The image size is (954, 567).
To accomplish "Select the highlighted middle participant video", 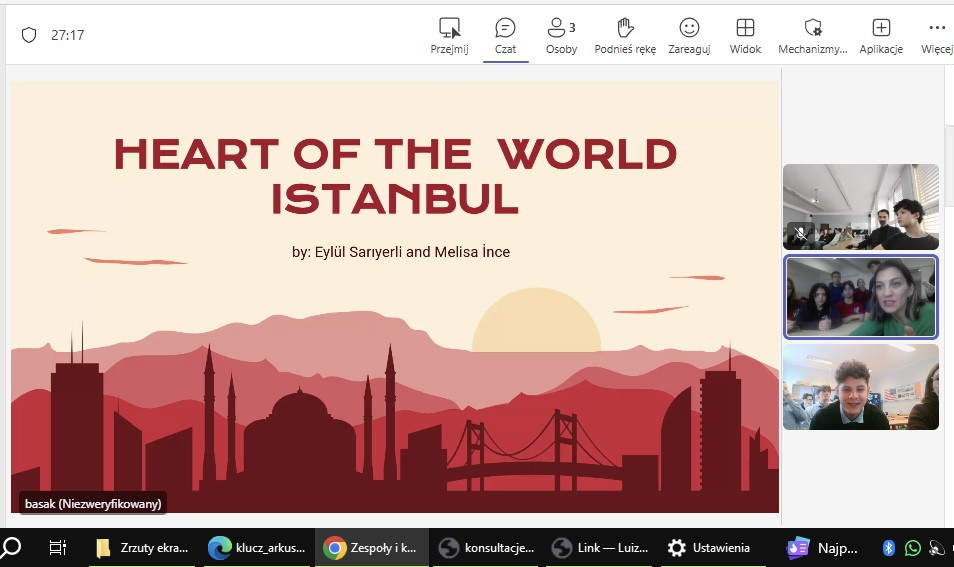I will click(x=860, y=297).
